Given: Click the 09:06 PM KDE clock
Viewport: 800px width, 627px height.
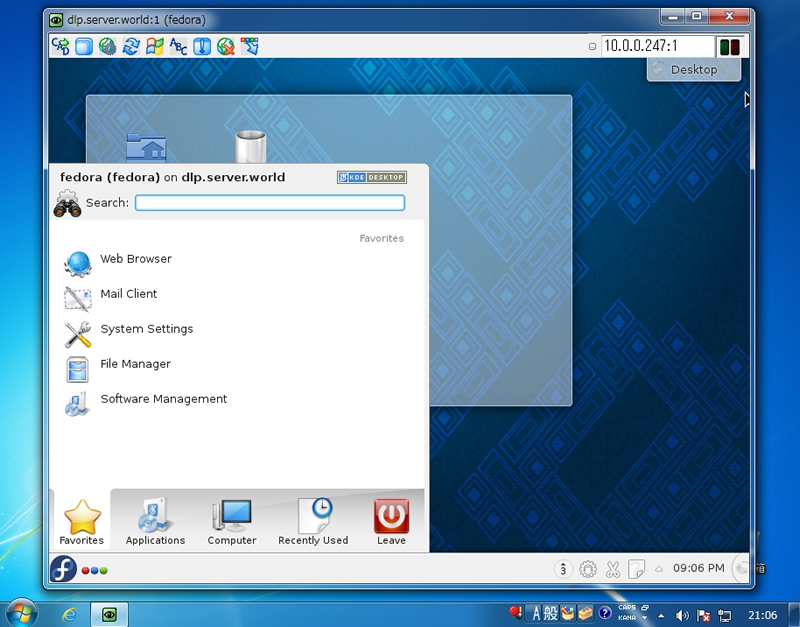Looking at the screenshot, I should tap(698, 568).
